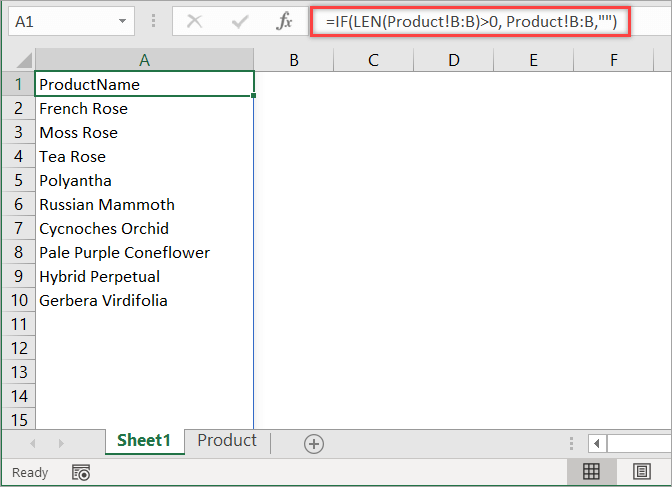Viewport: 672px width, 487px height.
Task: Select column E header
Action: pos(534,60)
